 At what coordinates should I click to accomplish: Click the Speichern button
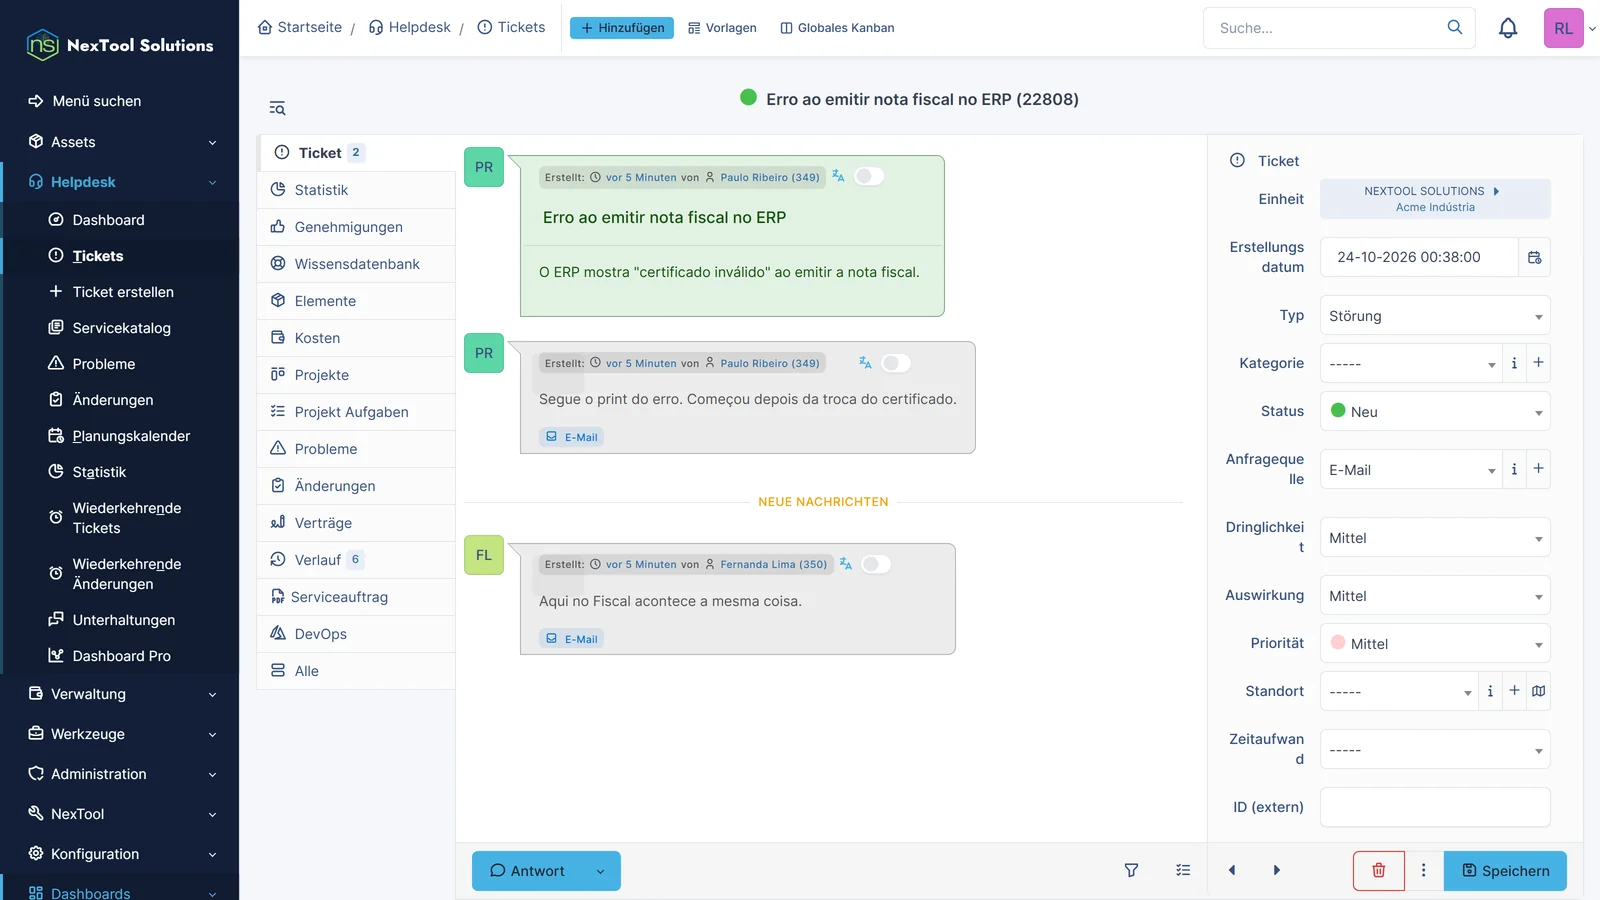pos(1505,870)
